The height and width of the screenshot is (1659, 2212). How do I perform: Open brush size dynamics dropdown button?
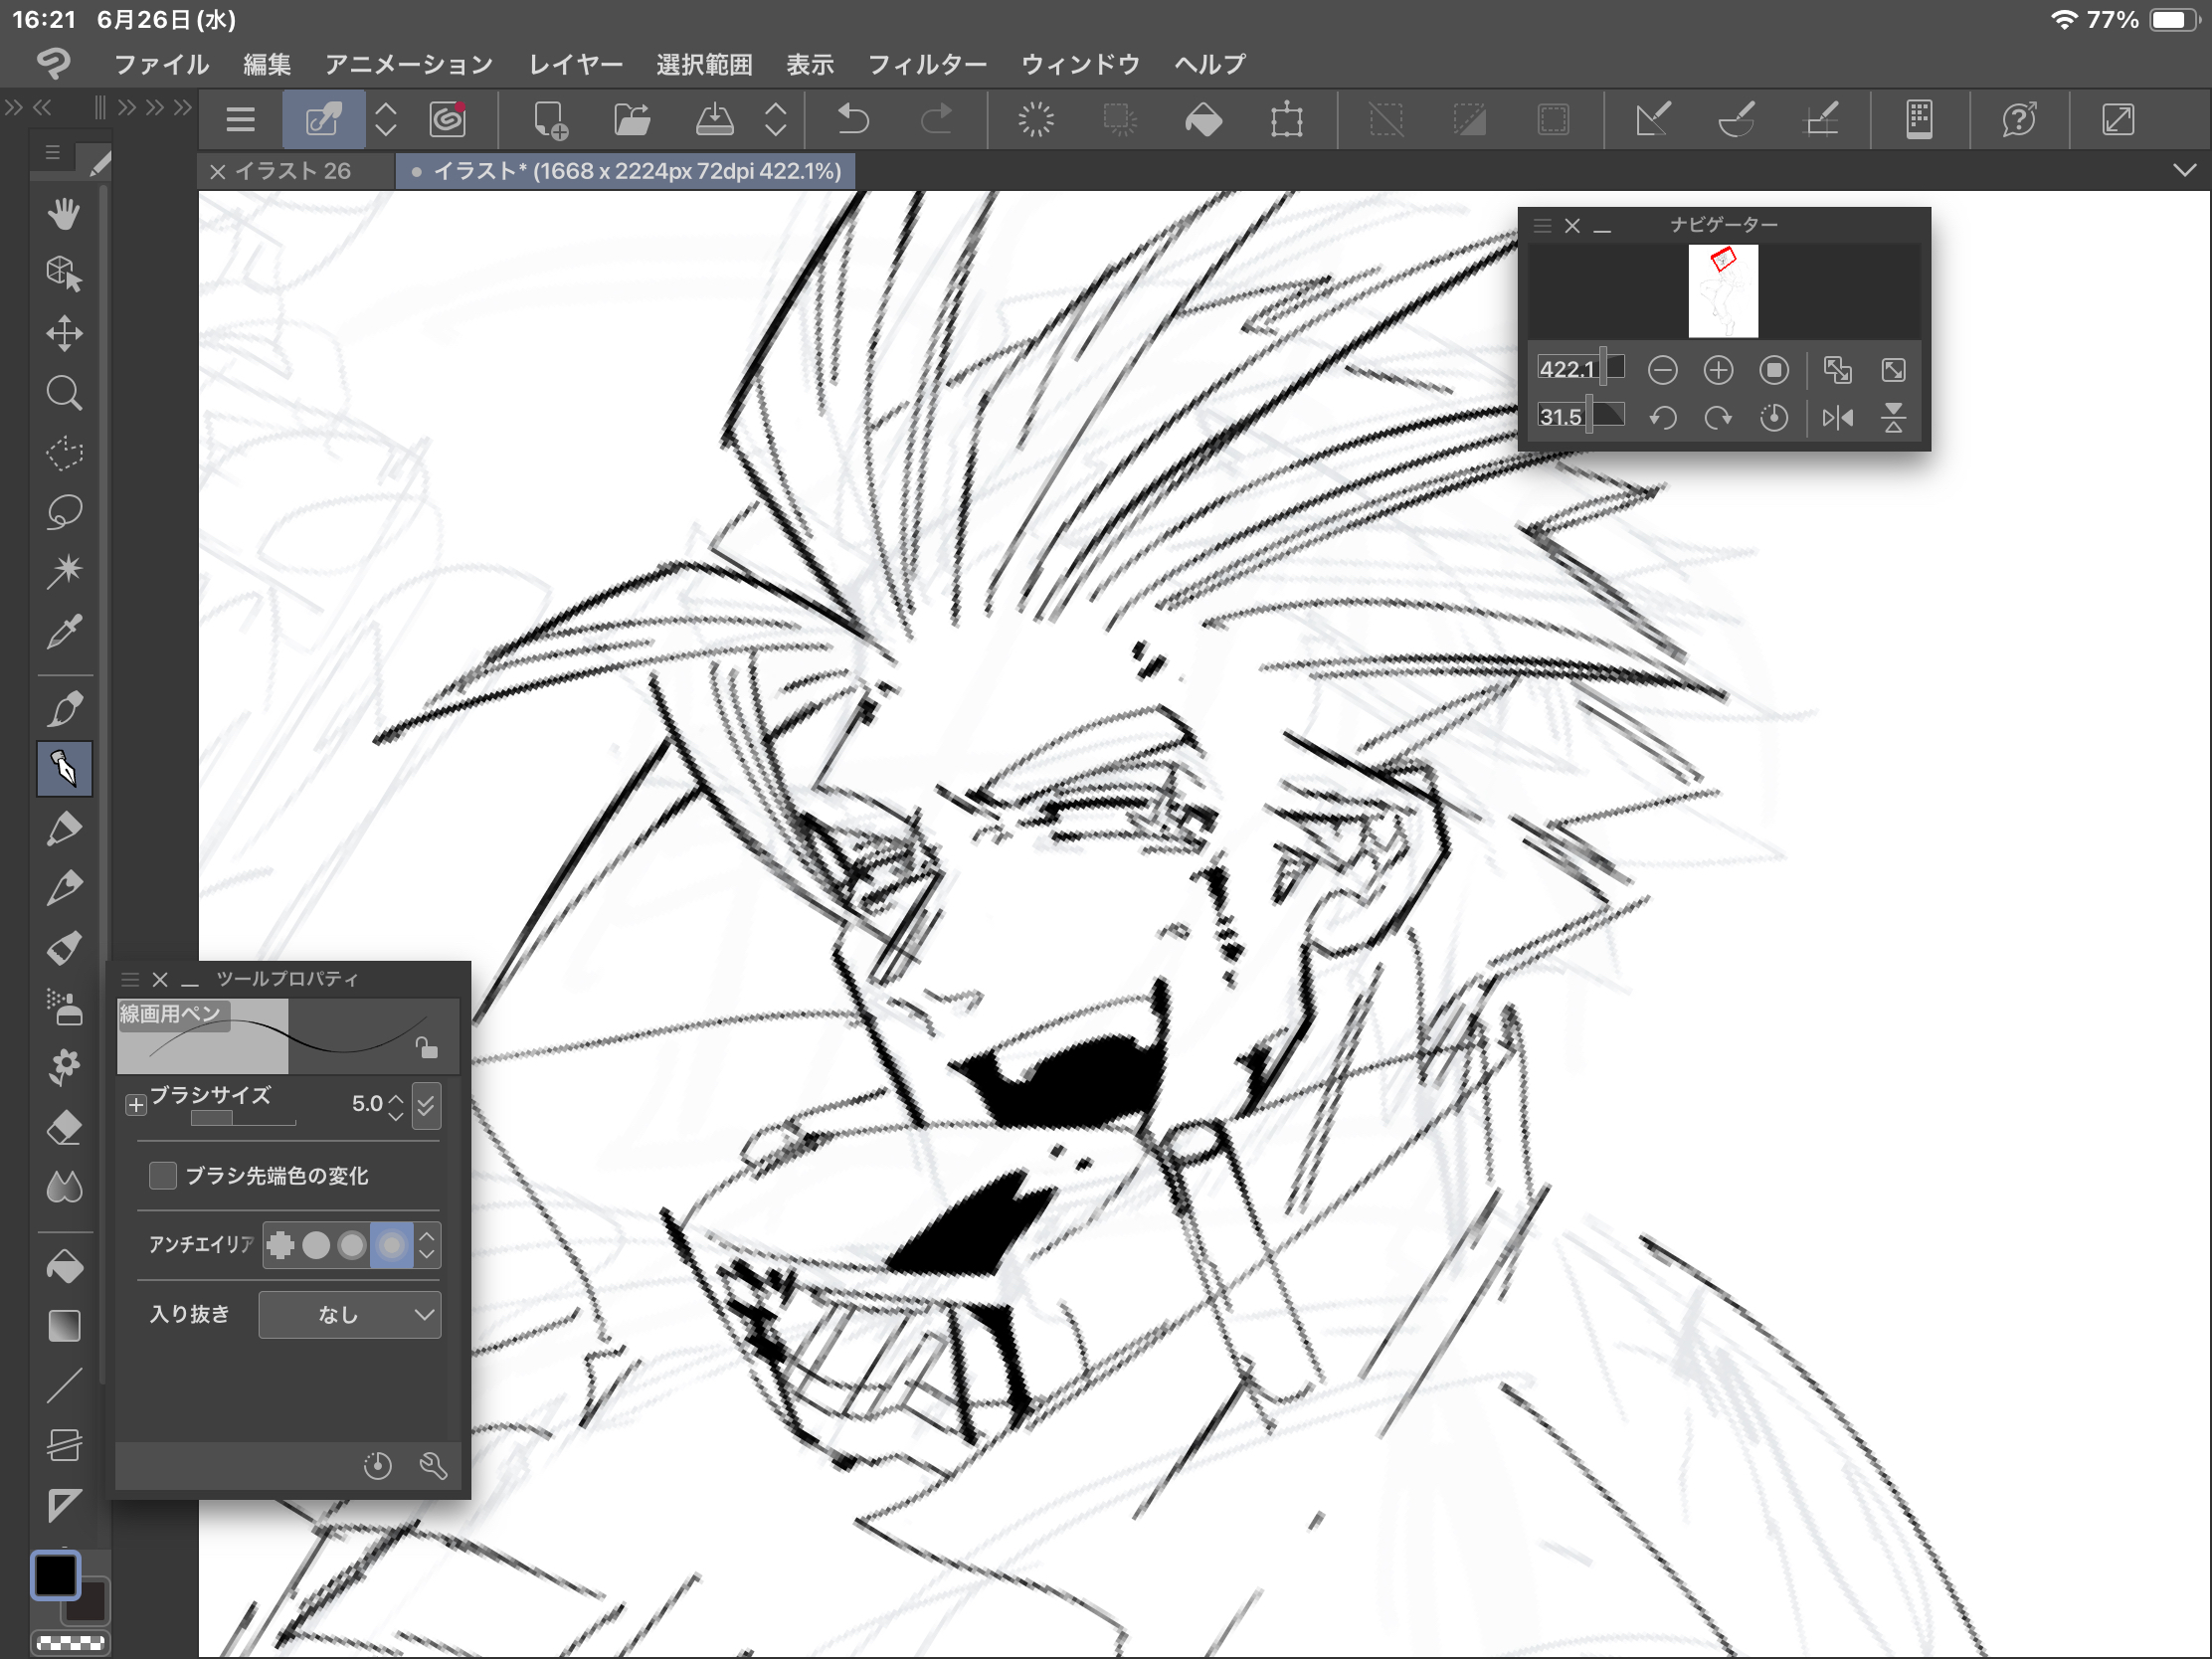pos(427,1104)
